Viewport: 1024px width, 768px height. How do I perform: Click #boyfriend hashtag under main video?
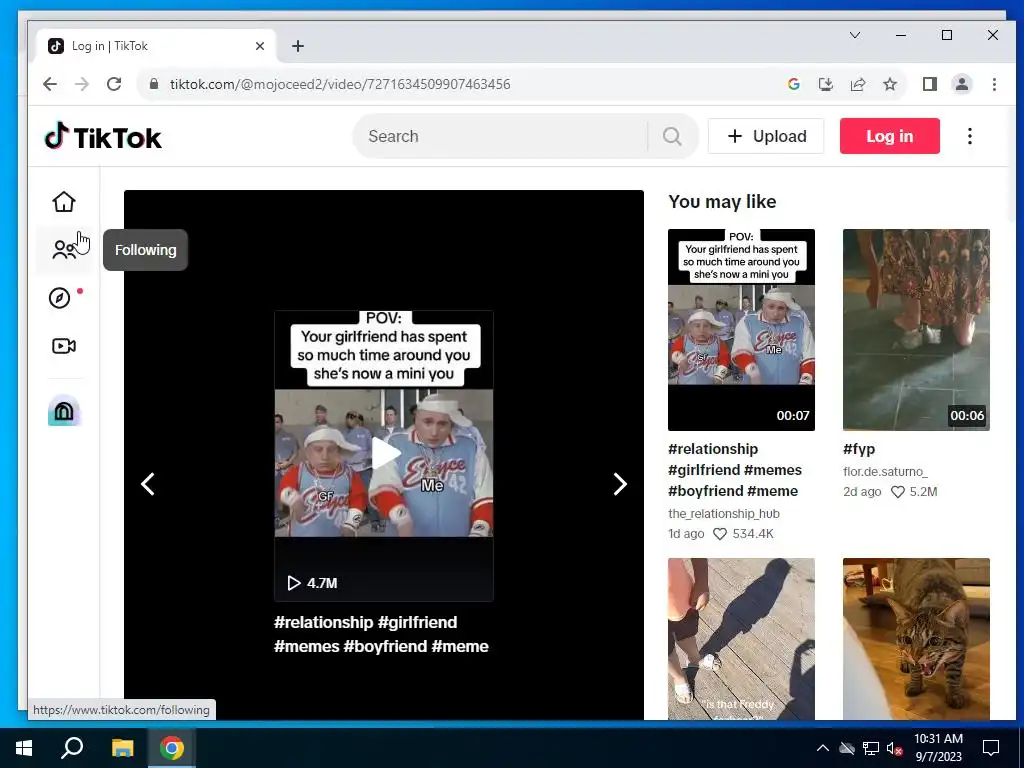tap(385, 647)
